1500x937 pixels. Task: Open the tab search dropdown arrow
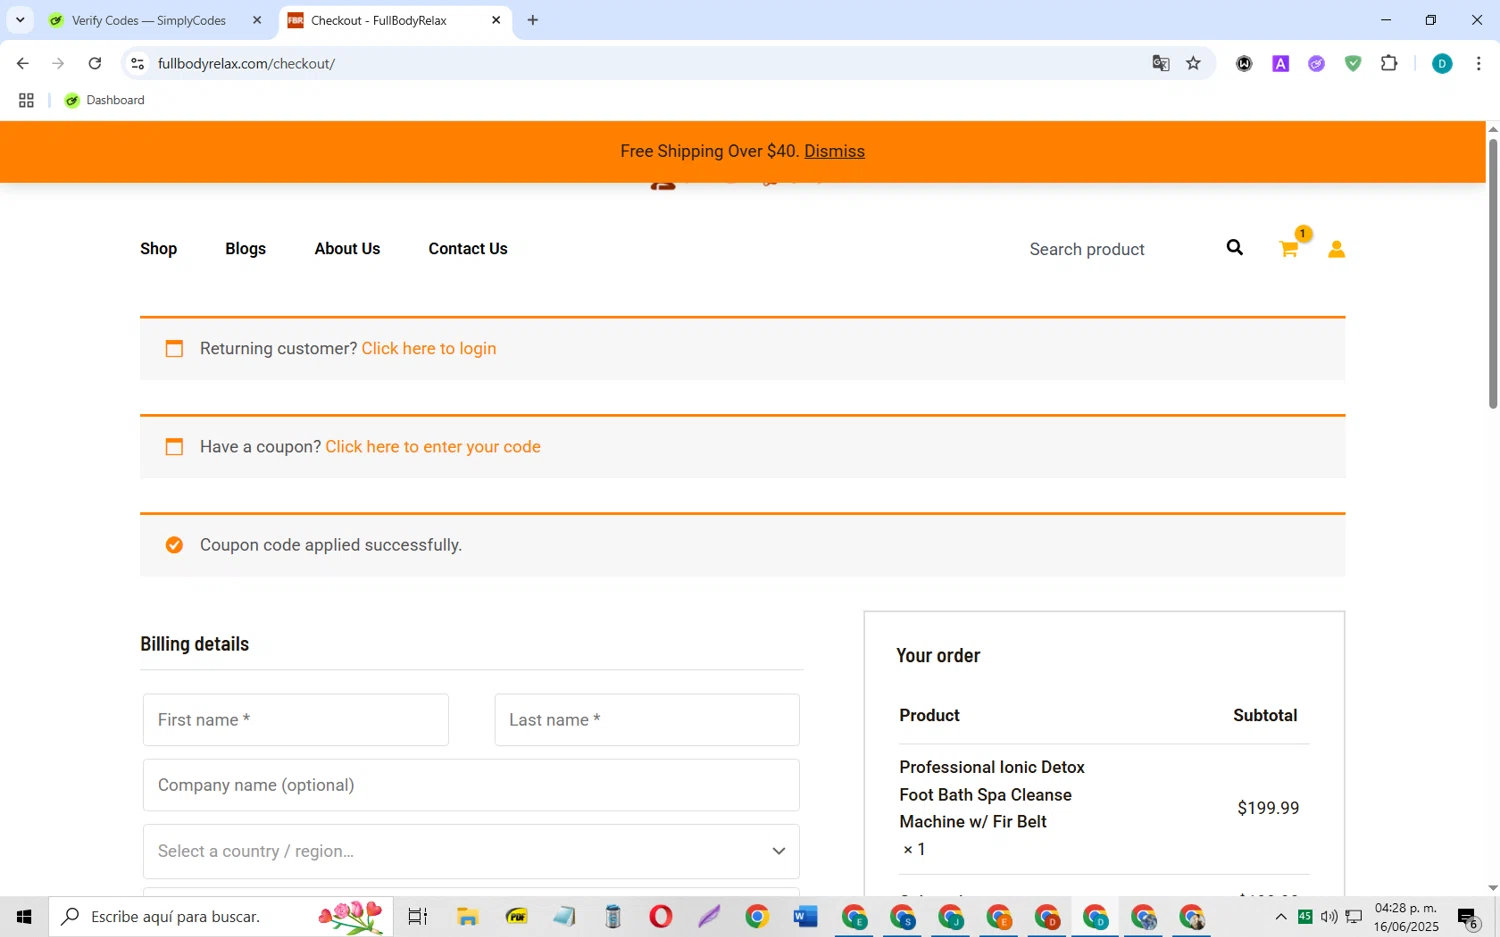coord(20,20)
